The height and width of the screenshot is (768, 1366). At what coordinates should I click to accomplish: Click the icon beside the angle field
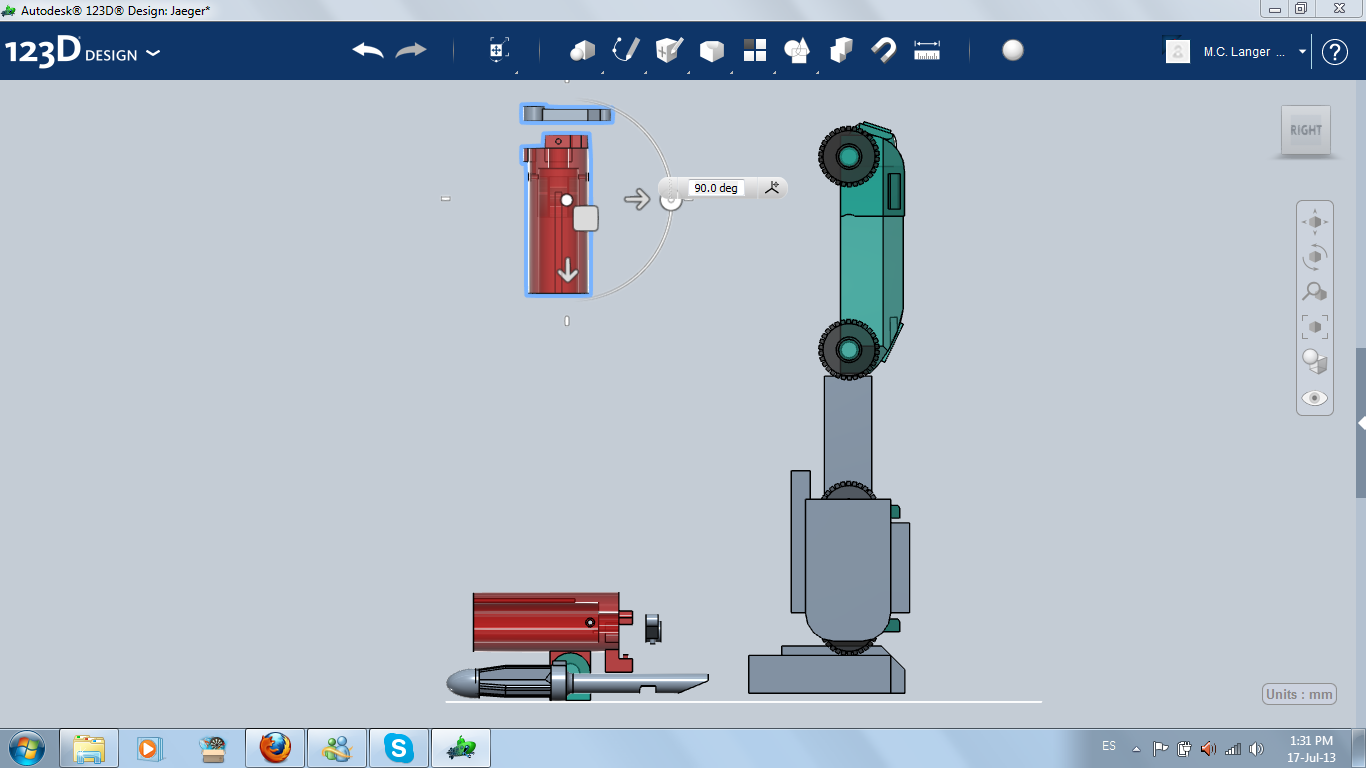[x=772, y=187]
